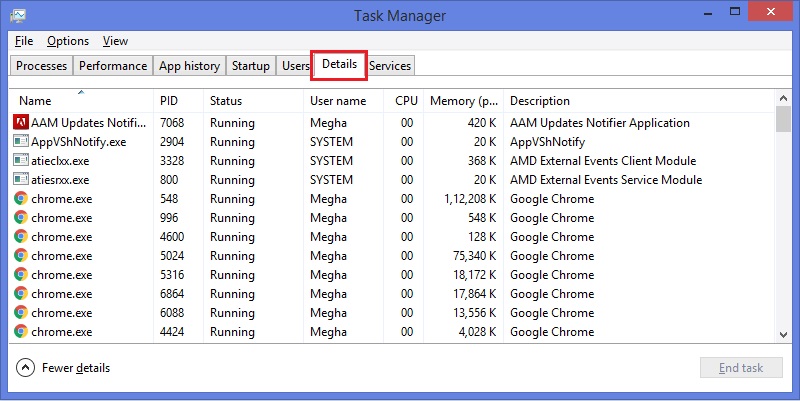Click Chrome icon for PID 4424

pos(20,332)
